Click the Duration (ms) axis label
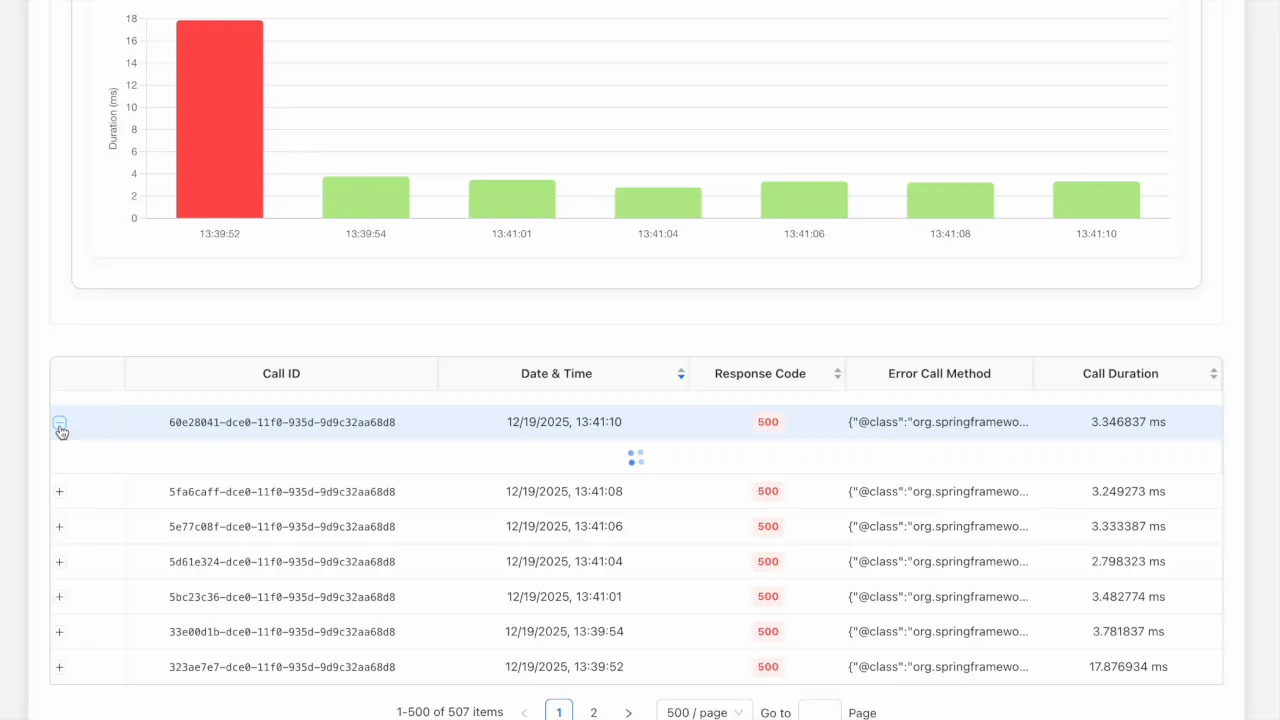 pos(112,118)
